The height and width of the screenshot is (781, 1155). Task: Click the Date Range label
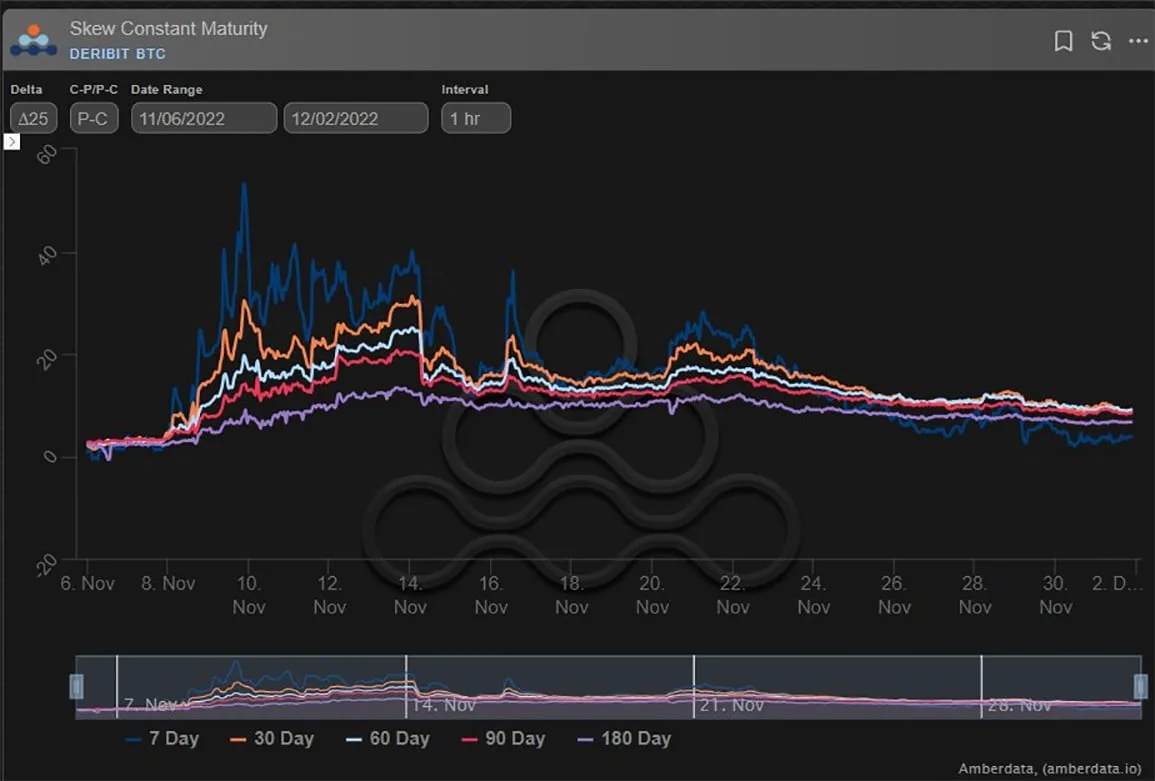[x=166, y=89]
